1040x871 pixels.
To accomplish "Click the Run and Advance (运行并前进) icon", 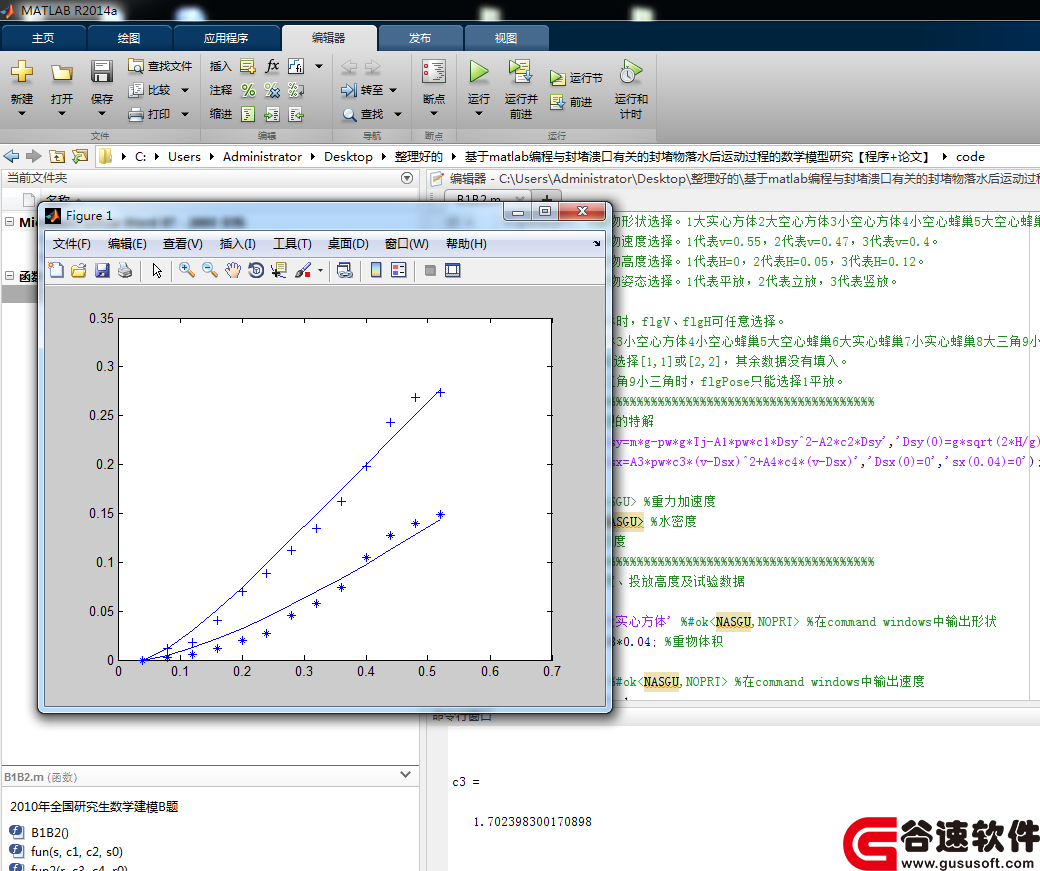I will point(521,71).
